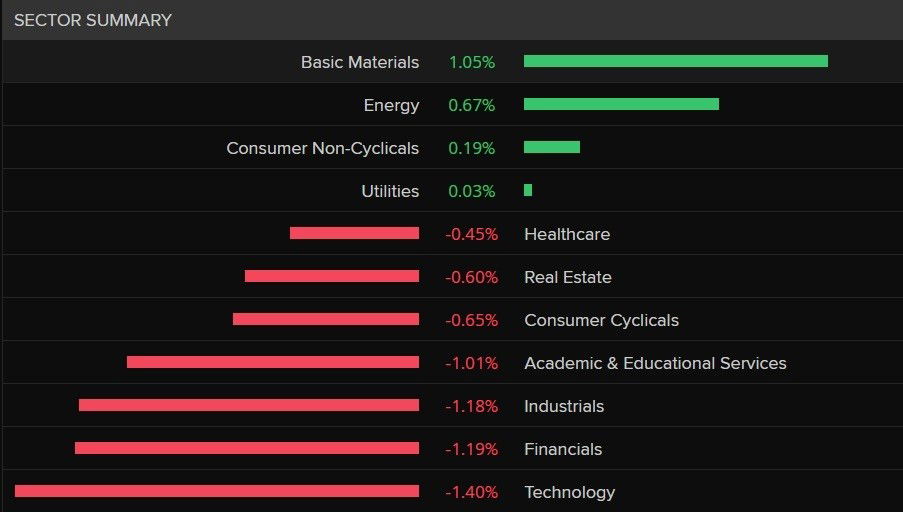
Task: Click the green Basic Materials bar
Action: (x=676, y=61)
